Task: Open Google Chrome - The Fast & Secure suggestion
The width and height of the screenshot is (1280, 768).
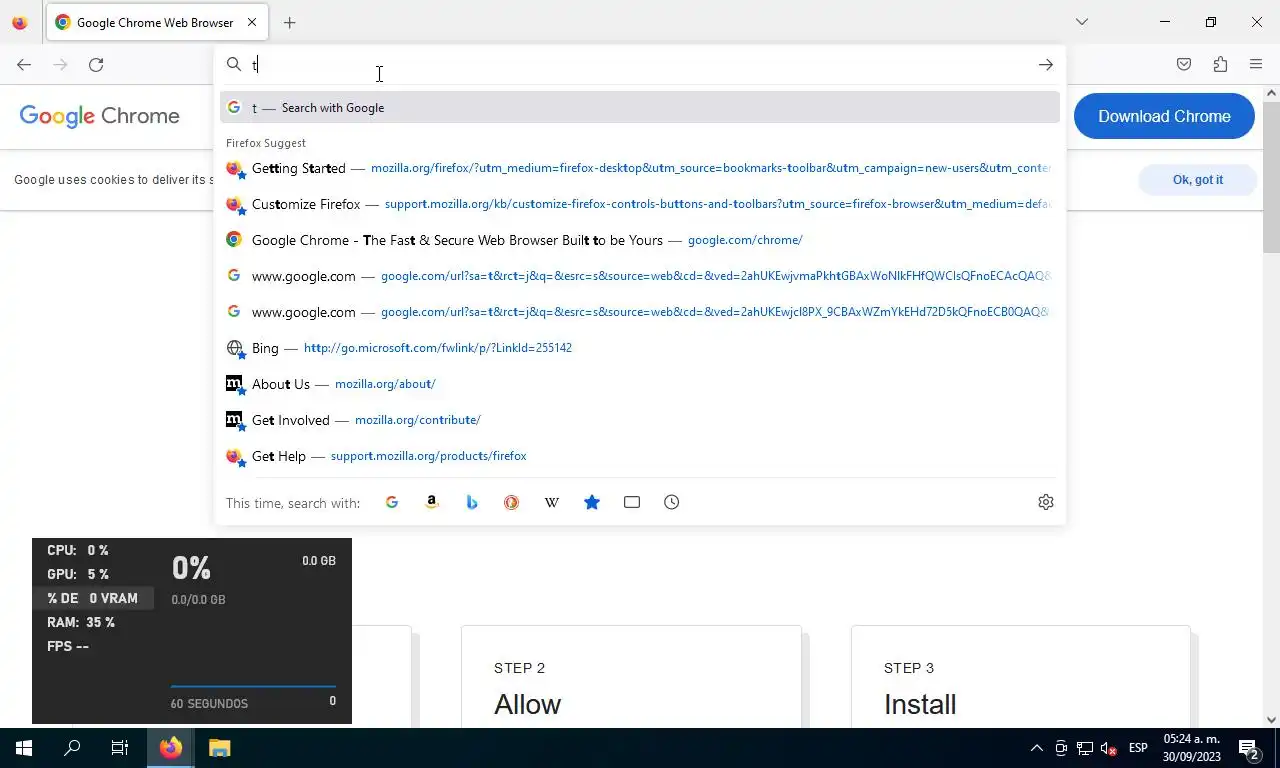Action: pos(640,240)
